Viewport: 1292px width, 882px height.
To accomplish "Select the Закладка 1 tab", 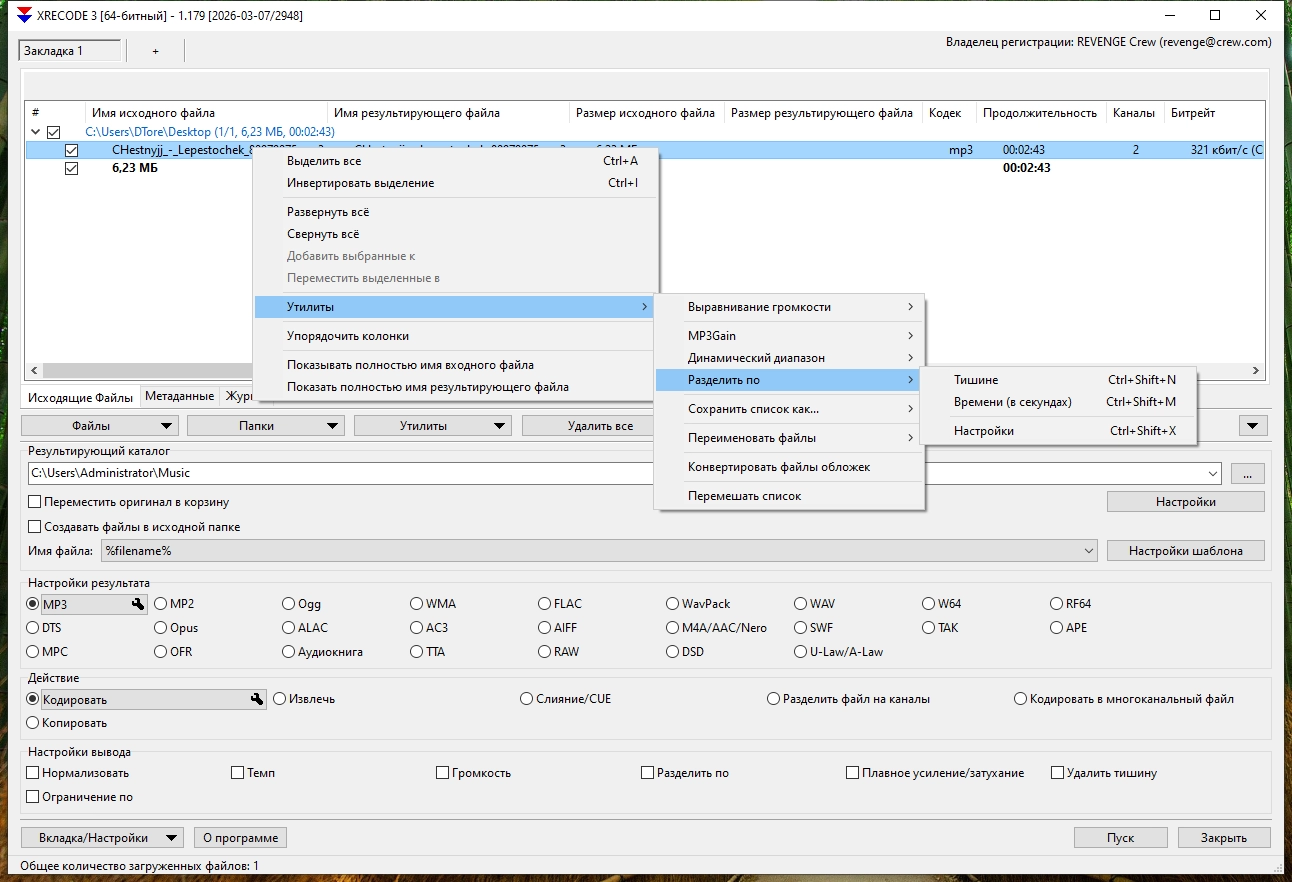I will 69,51.
